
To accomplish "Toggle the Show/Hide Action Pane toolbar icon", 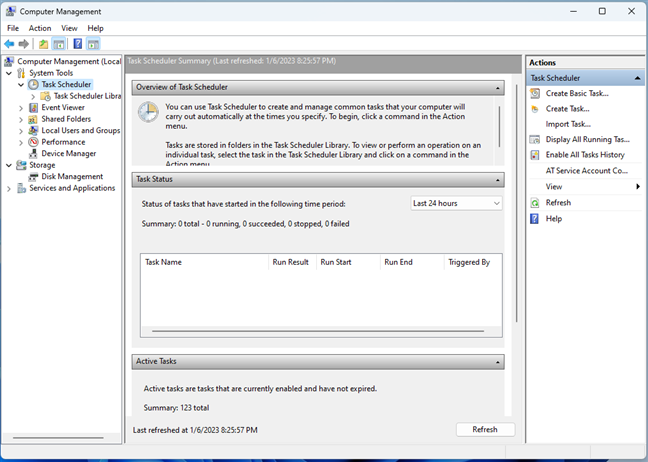I will (x=93, y=44).
